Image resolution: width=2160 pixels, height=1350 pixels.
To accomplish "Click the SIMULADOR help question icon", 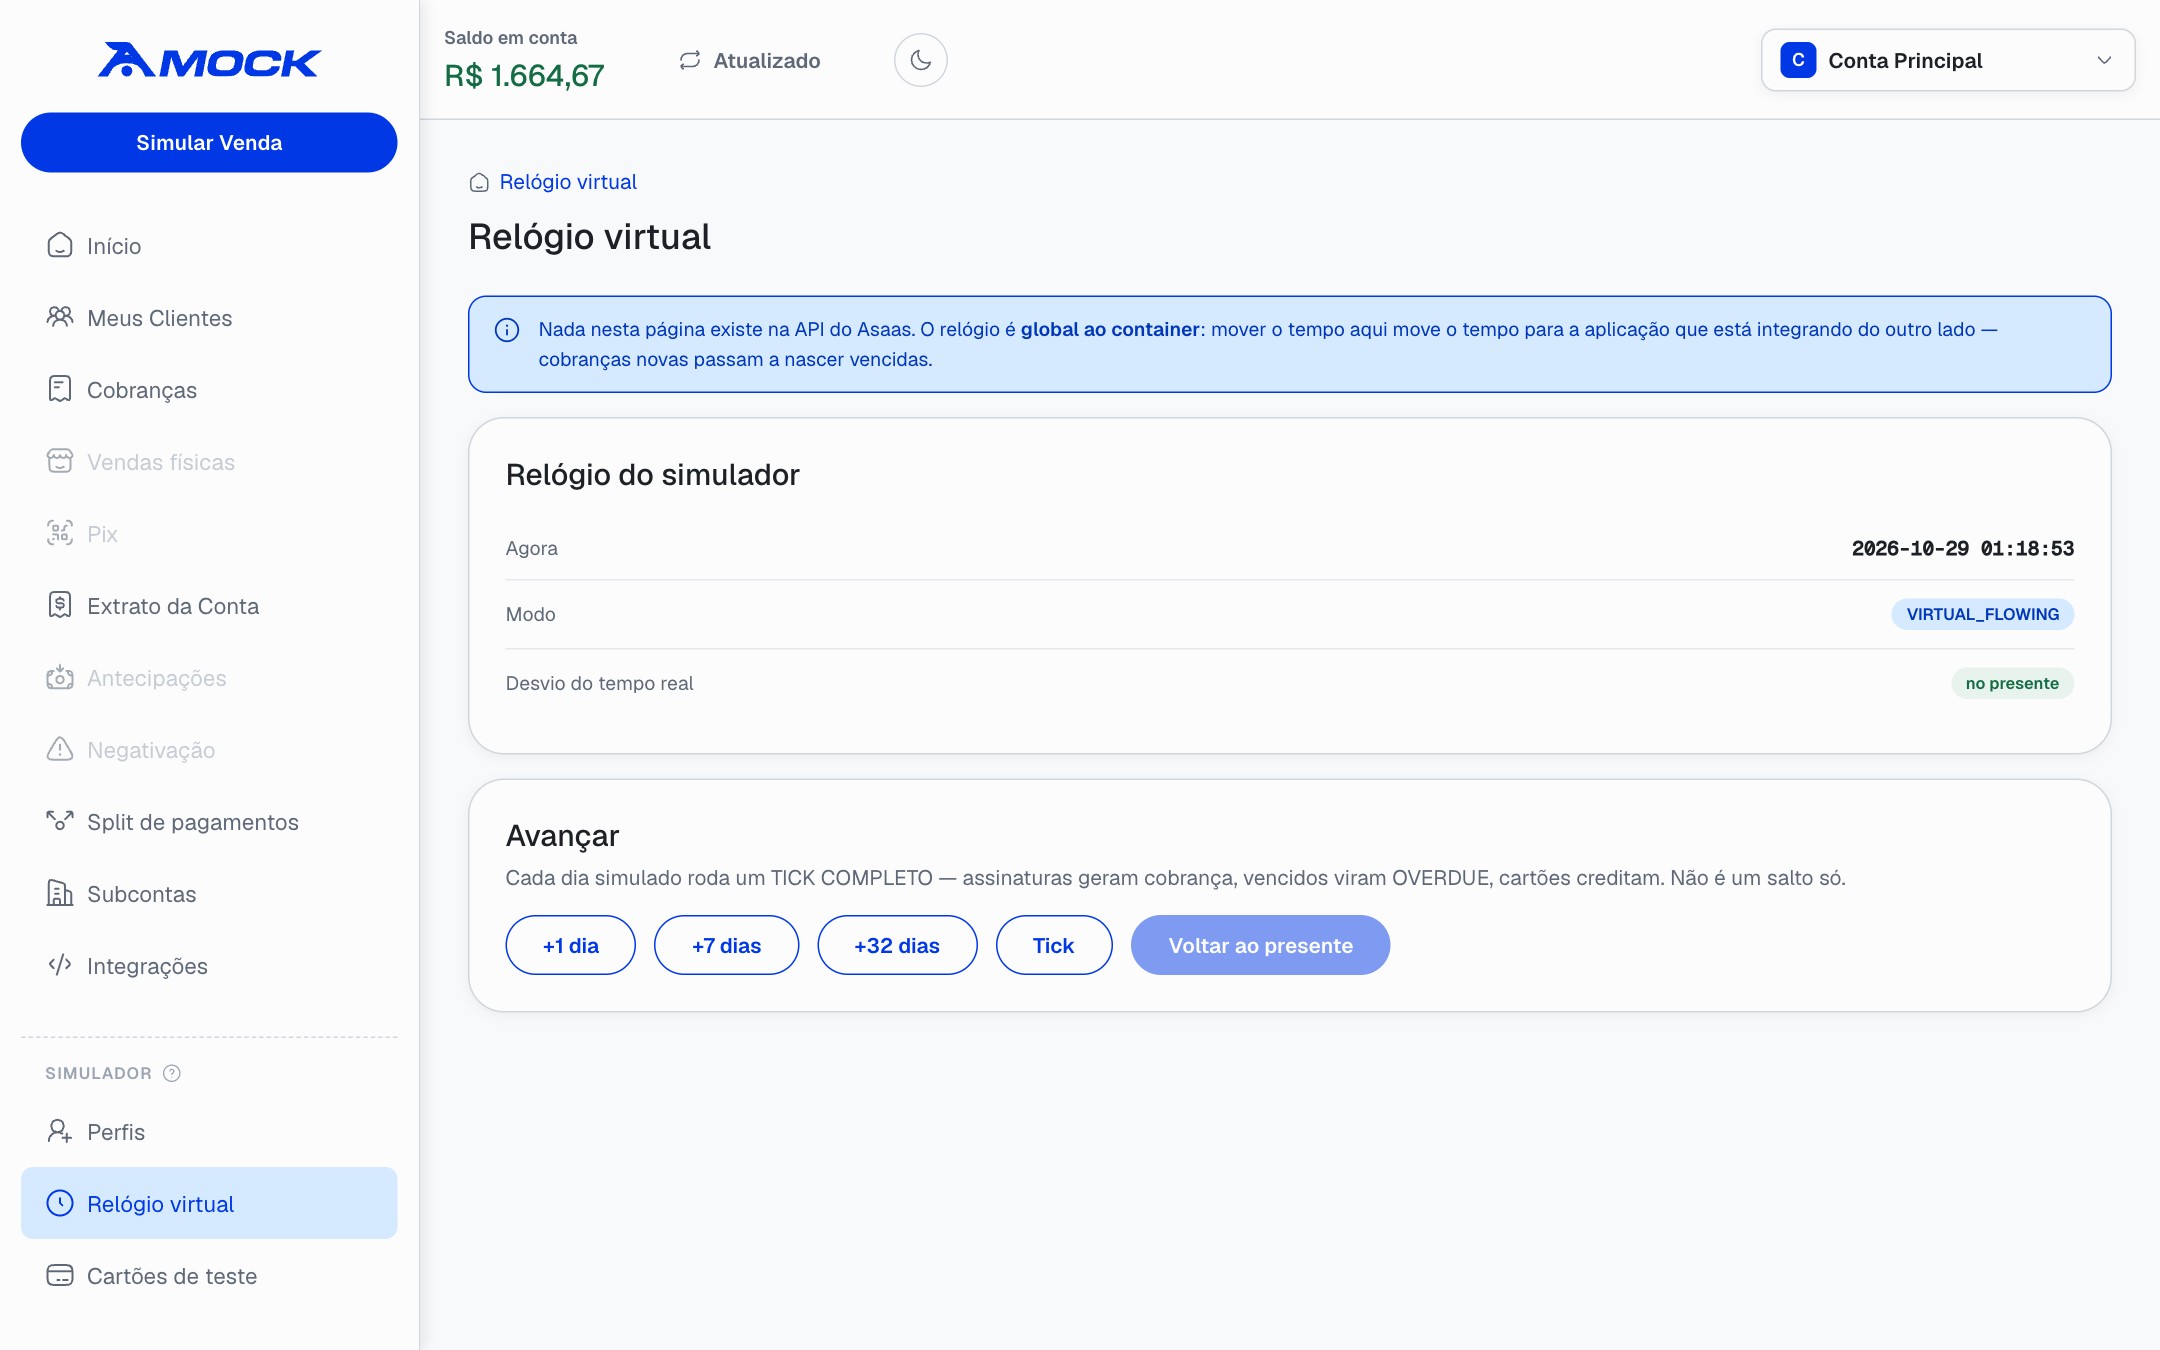I will (172, 1073).
